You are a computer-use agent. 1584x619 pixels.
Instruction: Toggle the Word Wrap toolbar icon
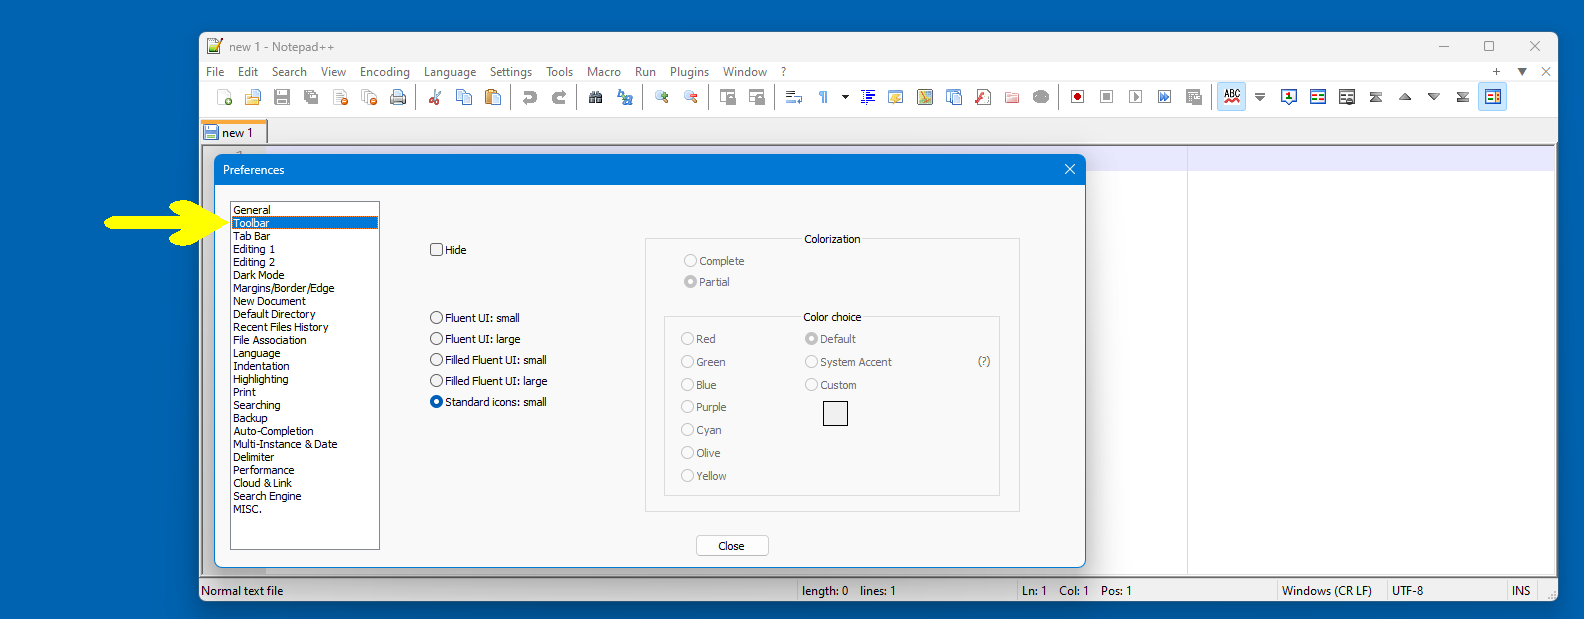(794, 97)
